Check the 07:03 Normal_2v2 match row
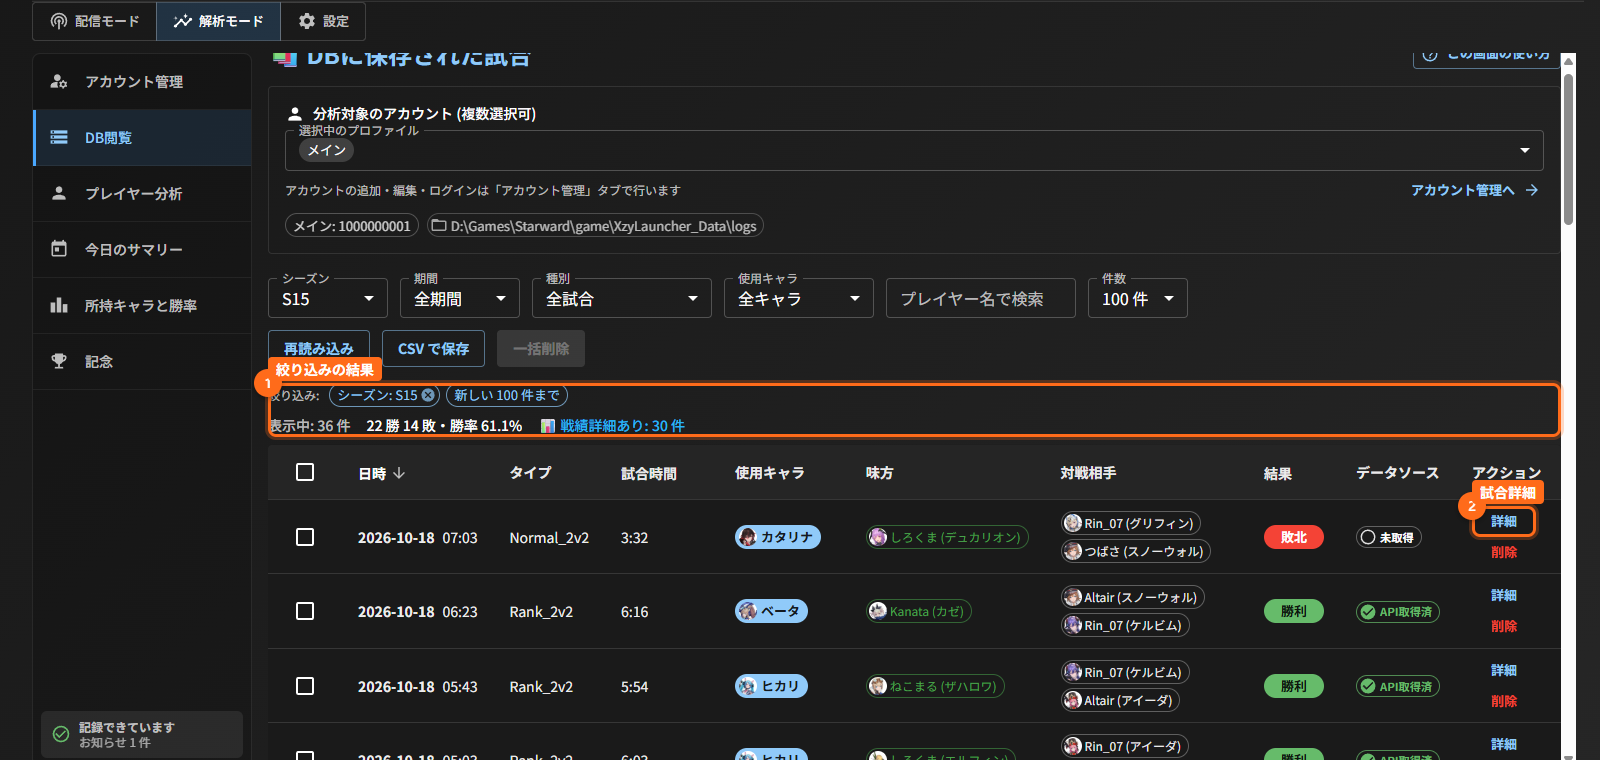Image resolution: width=1600 pixels, height=760 pixels. tap(305, 537)
